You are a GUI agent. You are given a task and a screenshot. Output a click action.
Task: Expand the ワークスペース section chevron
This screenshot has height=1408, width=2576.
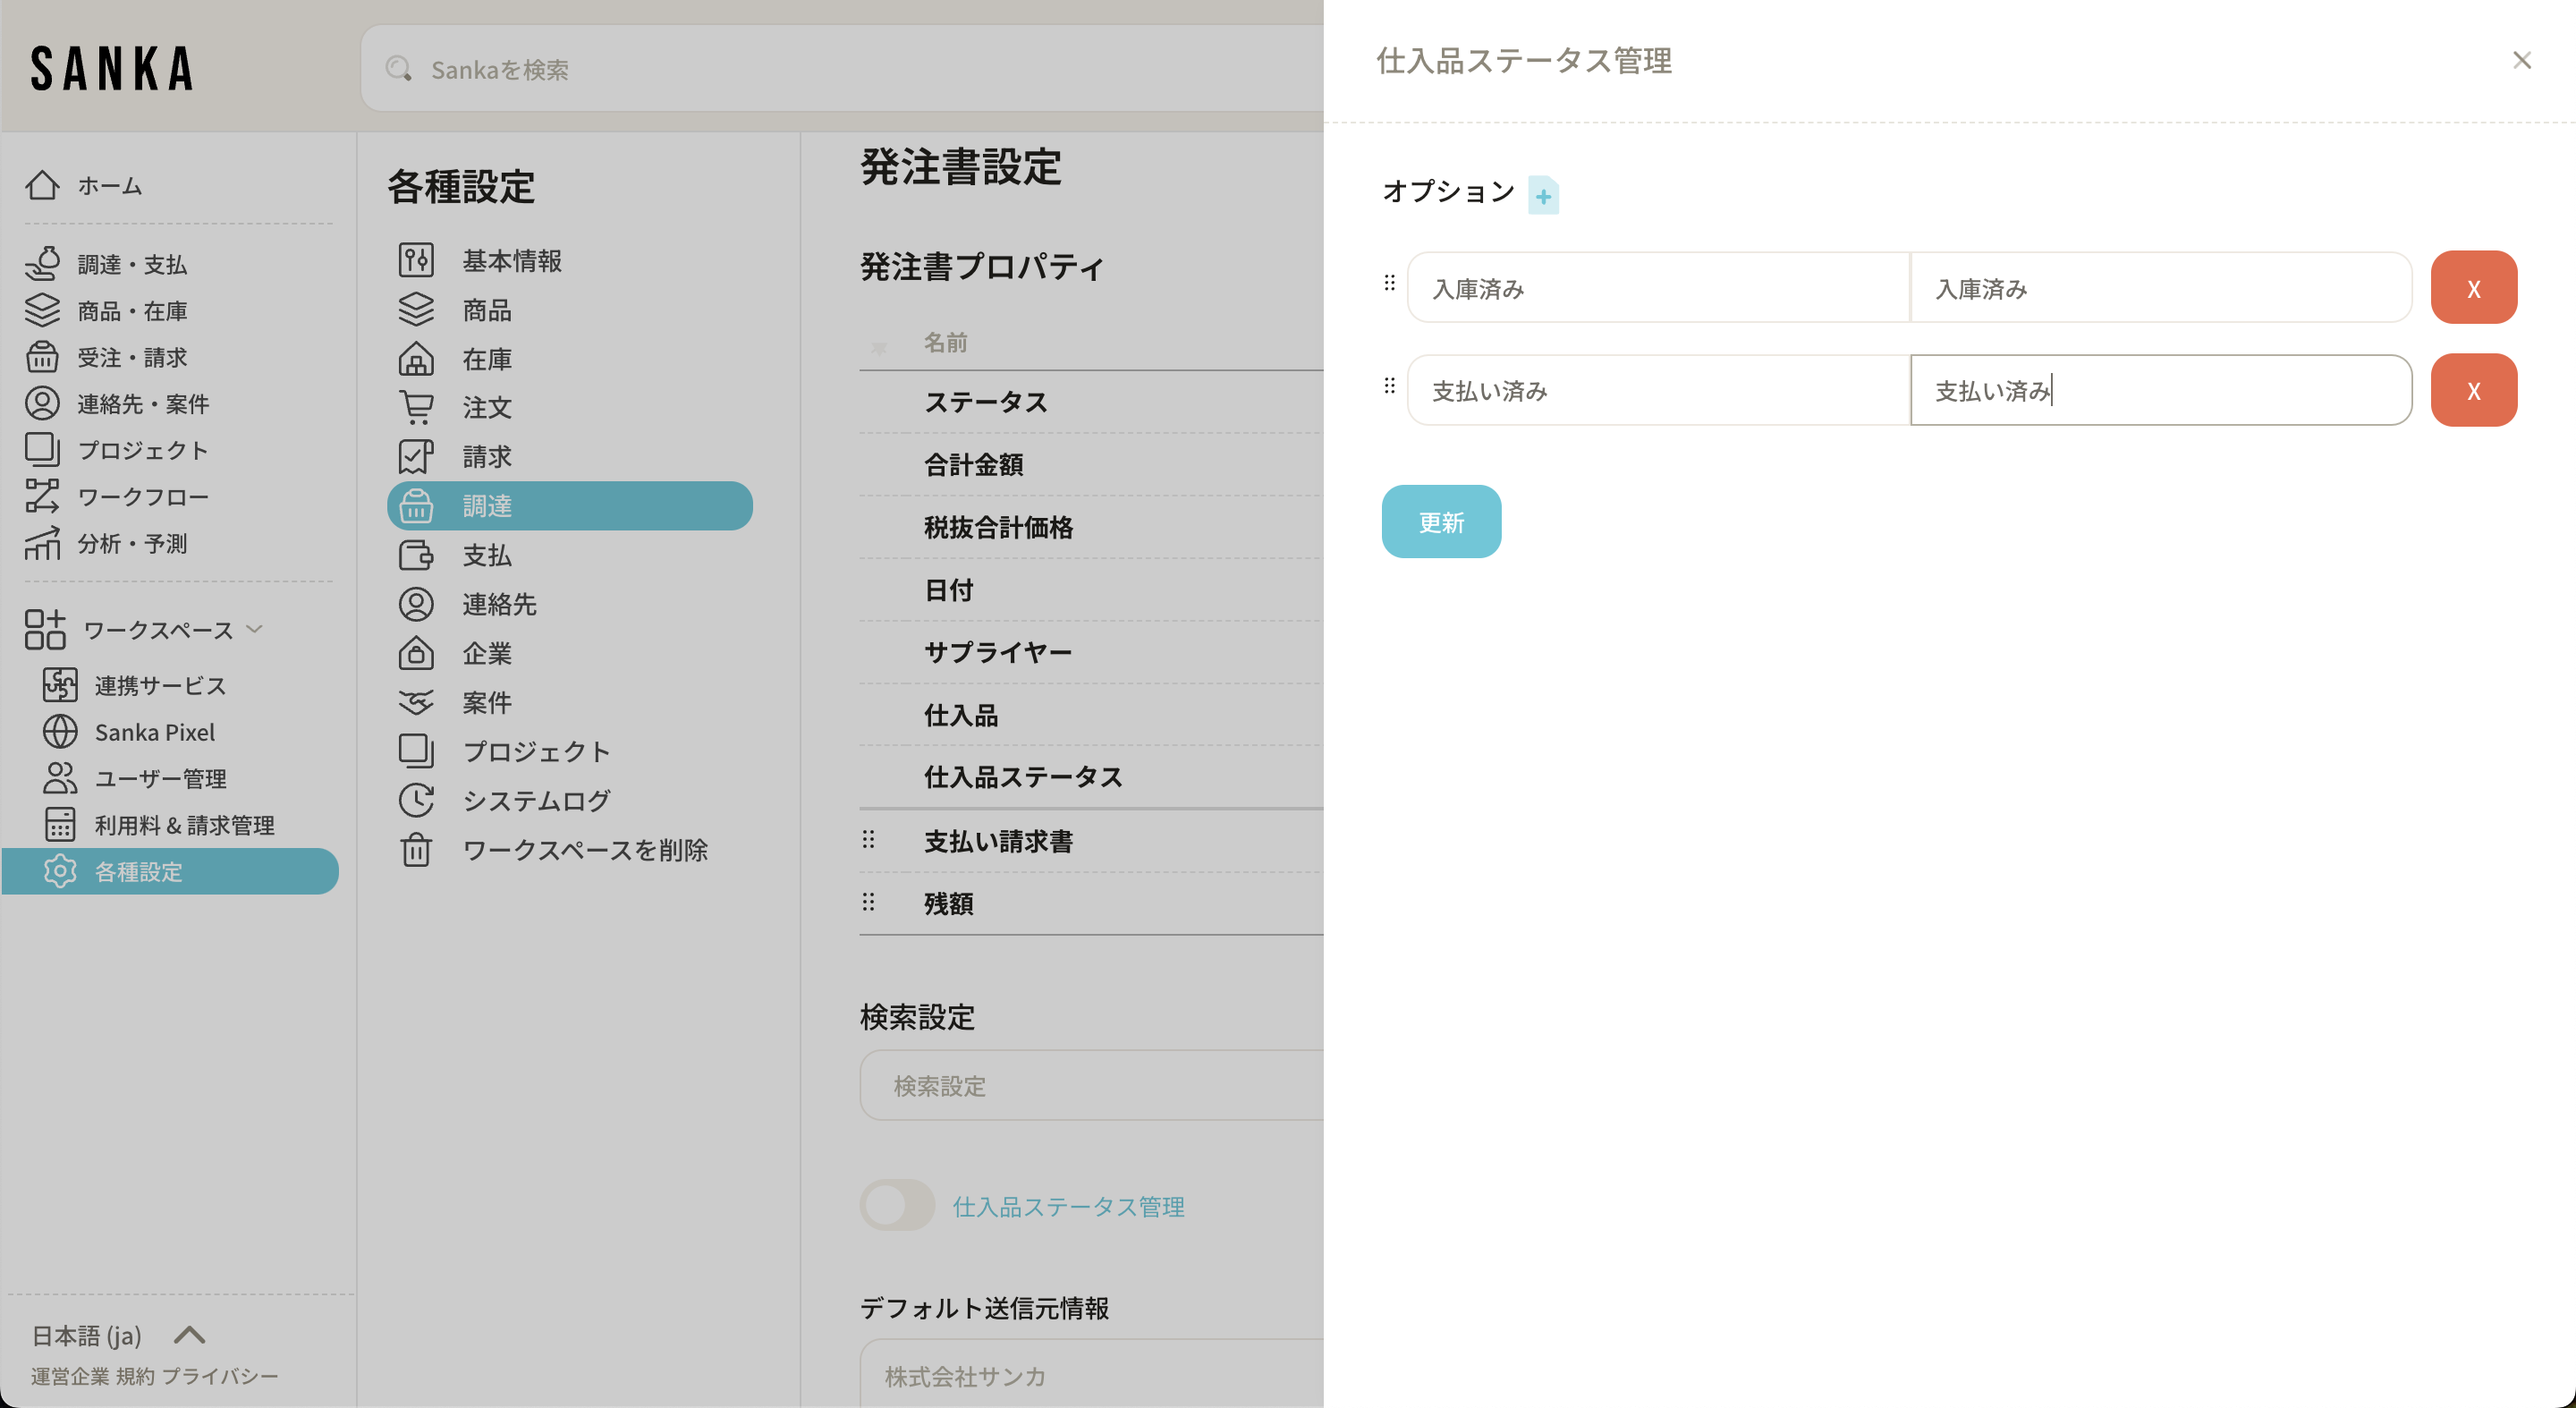pyautogui.click(x=255, y=629)
